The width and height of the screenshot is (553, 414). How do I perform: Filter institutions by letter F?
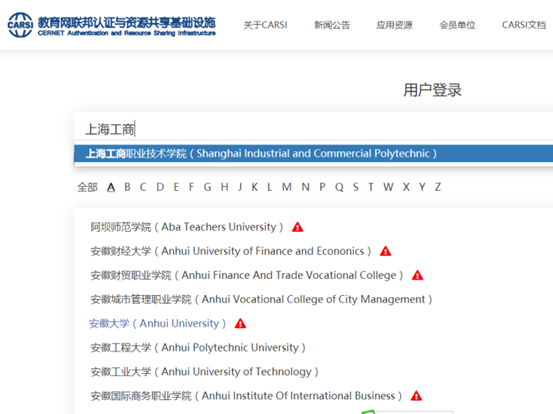point(191,187)
